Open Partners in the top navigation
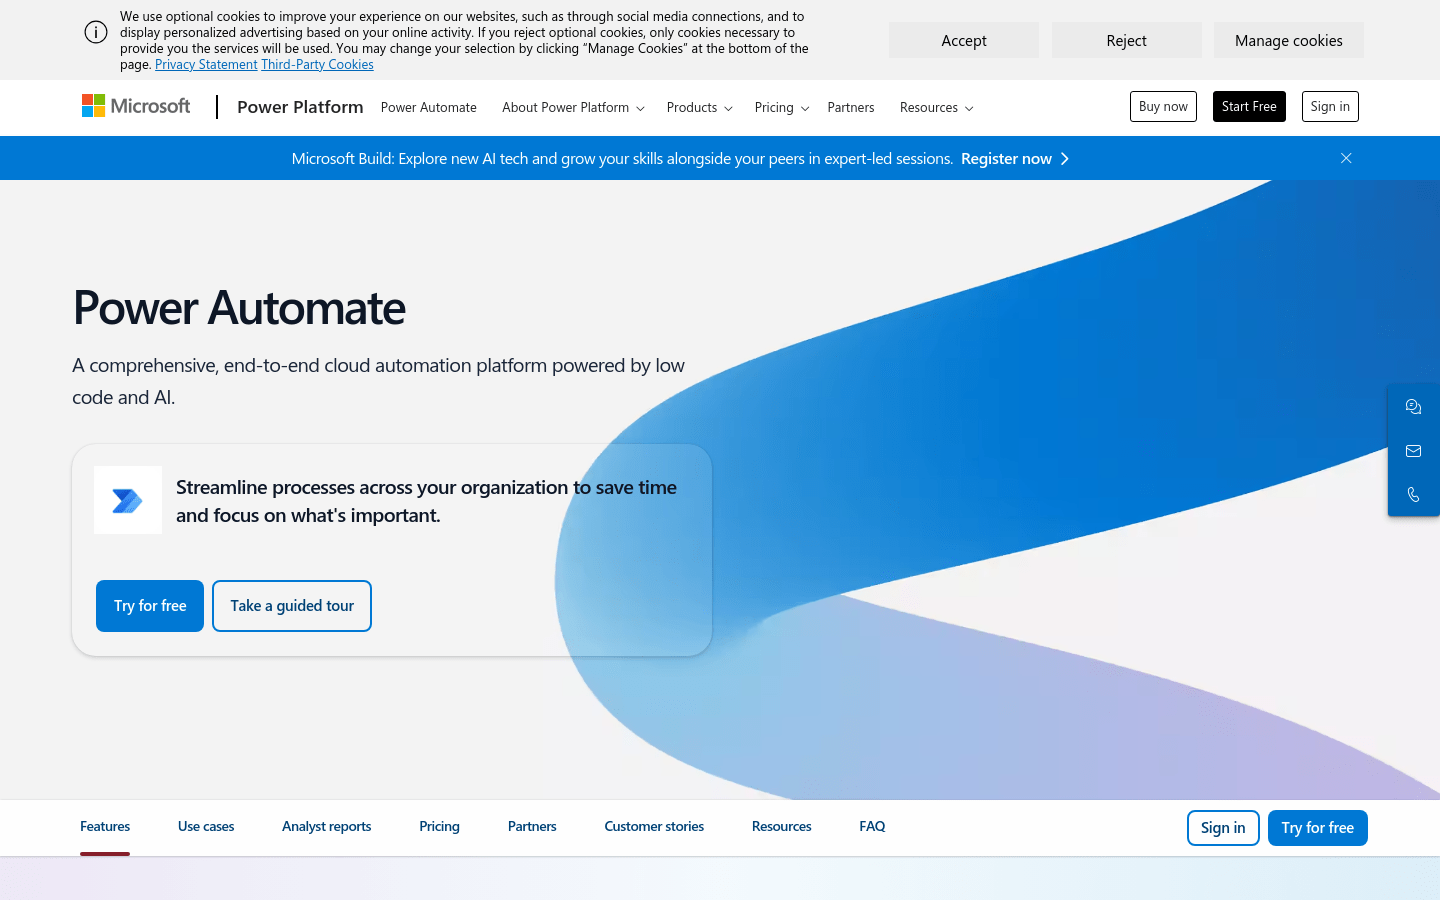Image resolution: width=1440 pixels, height=900 pixels. (x=851, y=107)
